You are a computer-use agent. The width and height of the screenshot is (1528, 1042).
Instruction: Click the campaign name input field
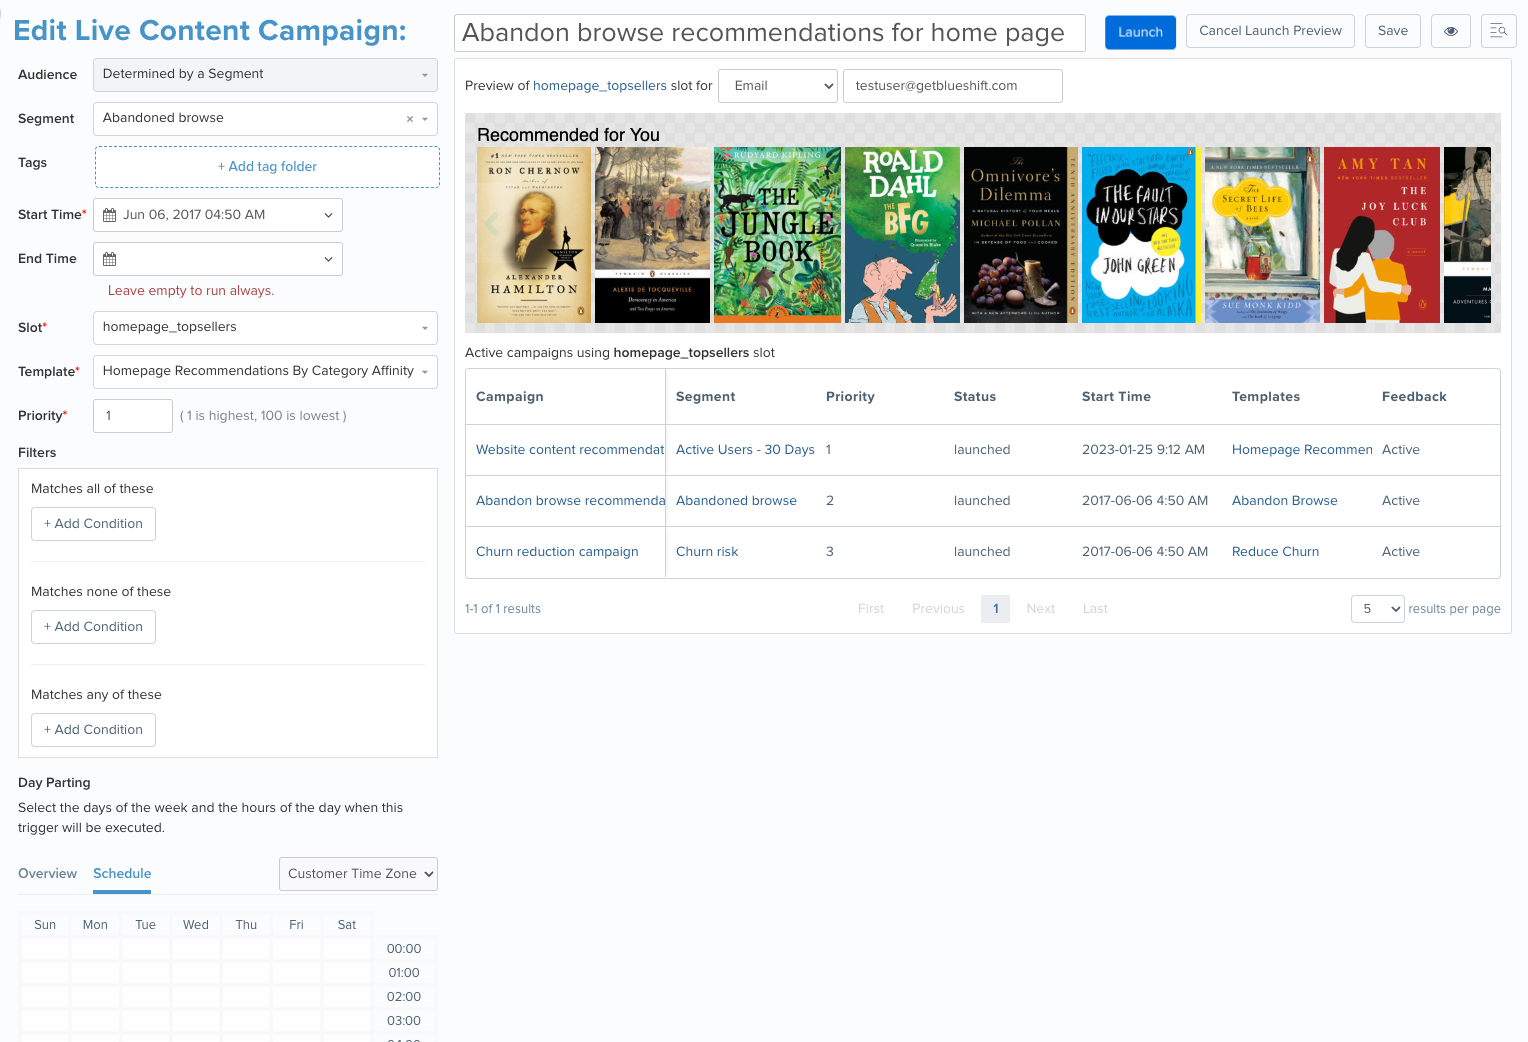770,33
